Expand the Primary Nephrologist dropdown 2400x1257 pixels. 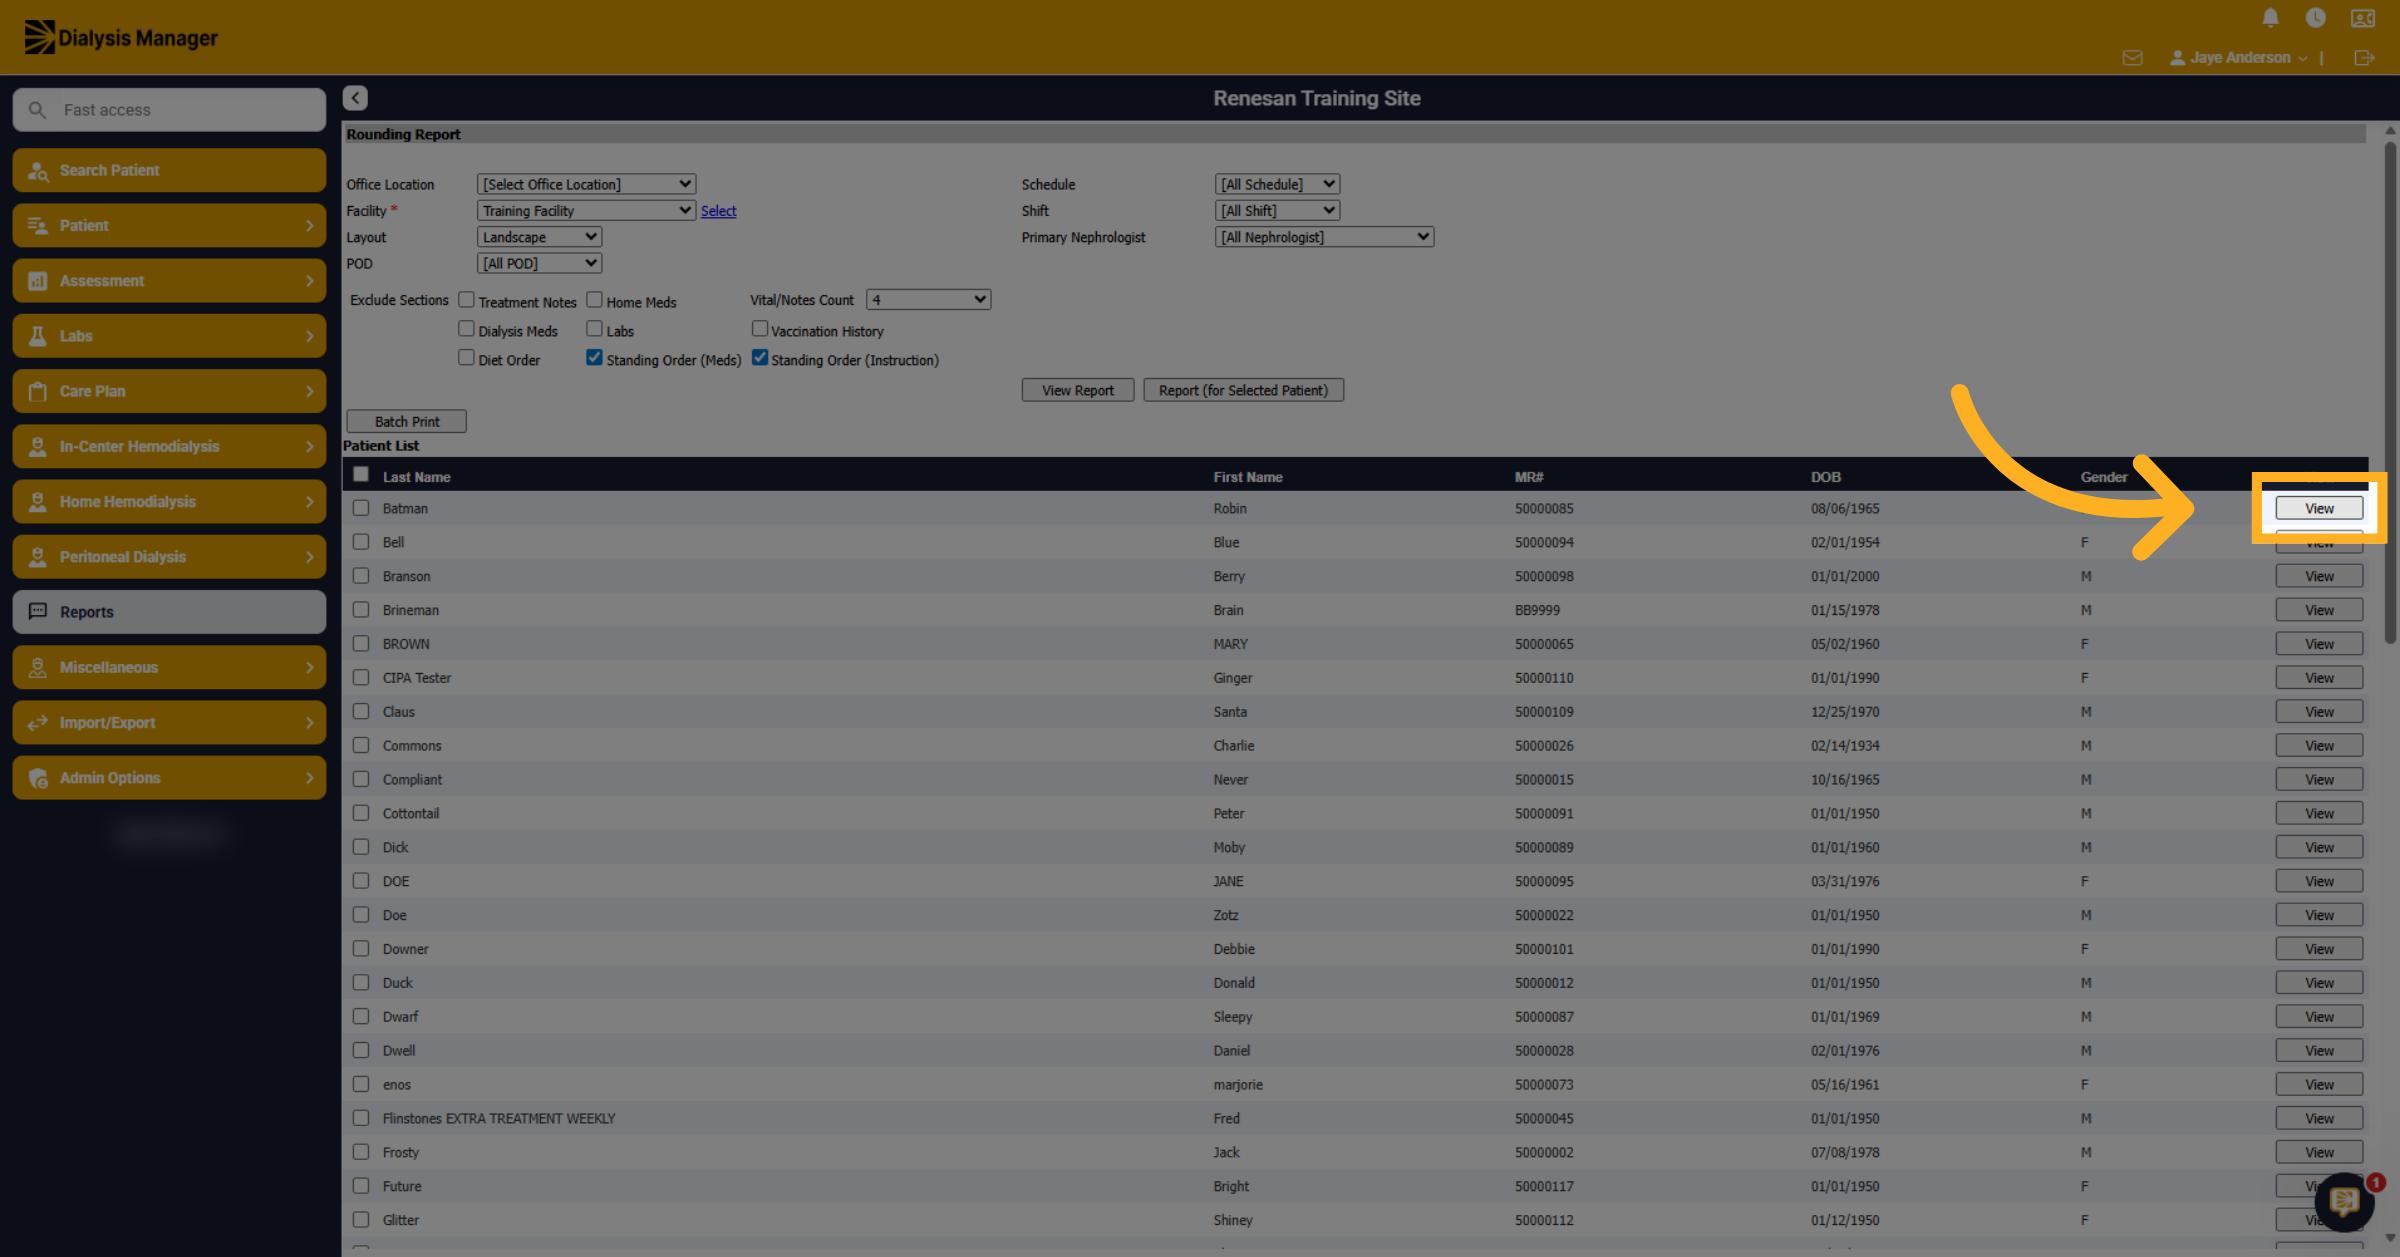tap(1324, 237)
